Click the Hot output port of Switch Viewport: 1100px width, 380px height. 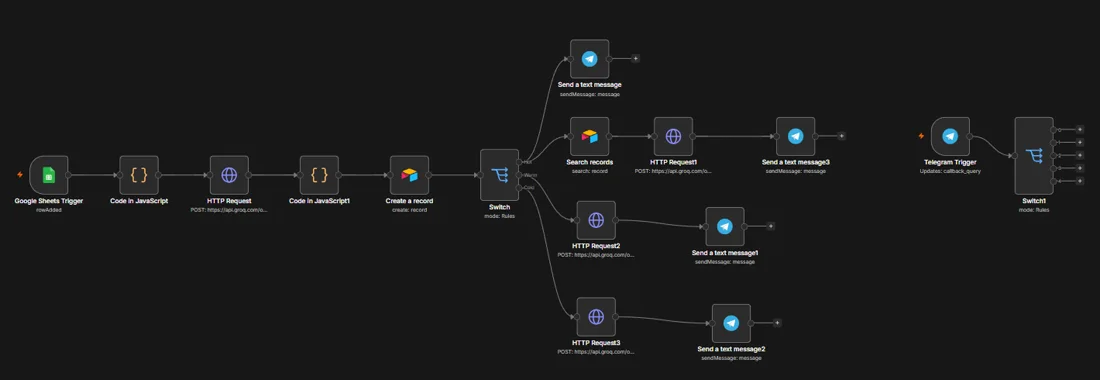pyautogui.click(x=519, y=162)
